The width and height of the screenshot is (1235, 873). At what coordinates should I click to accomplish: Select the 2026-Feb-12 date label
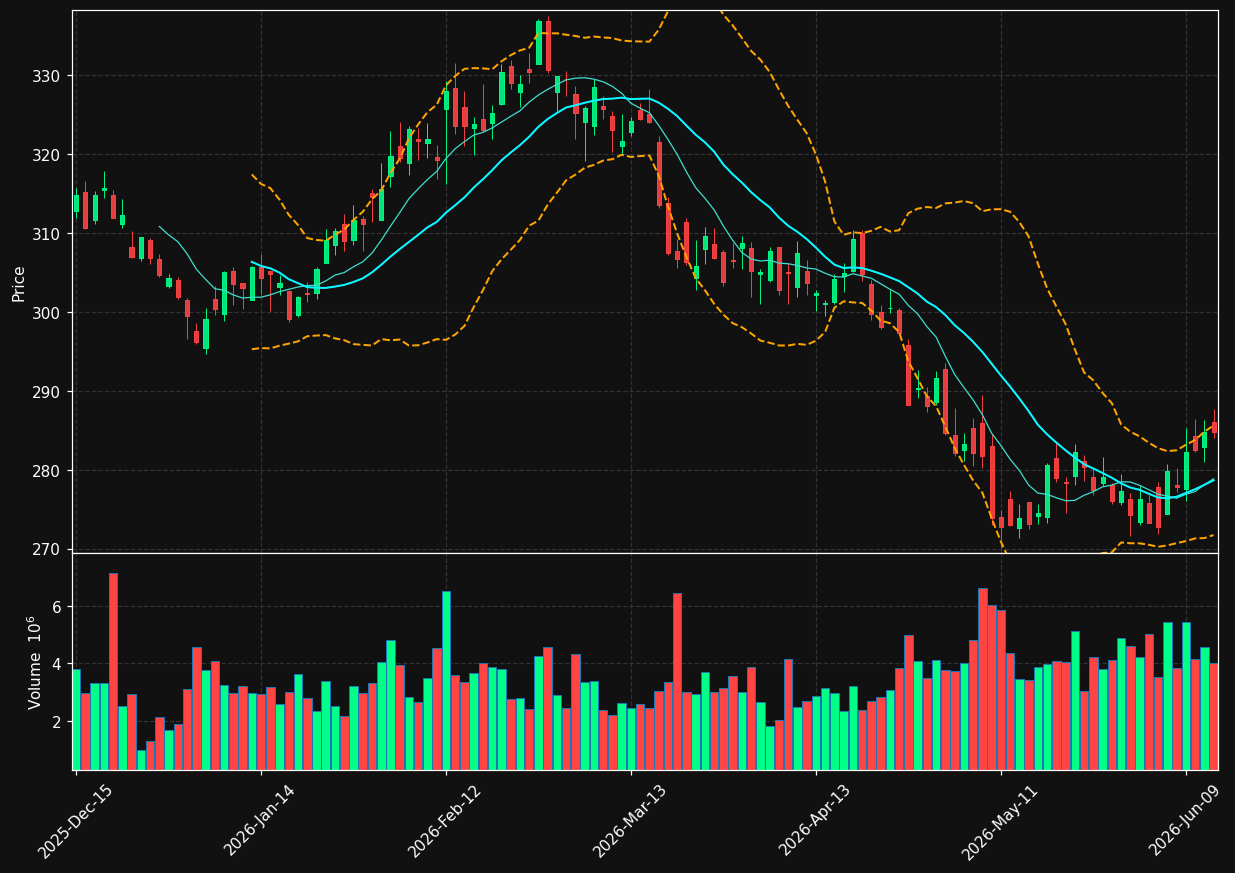[x=446, y=821]
